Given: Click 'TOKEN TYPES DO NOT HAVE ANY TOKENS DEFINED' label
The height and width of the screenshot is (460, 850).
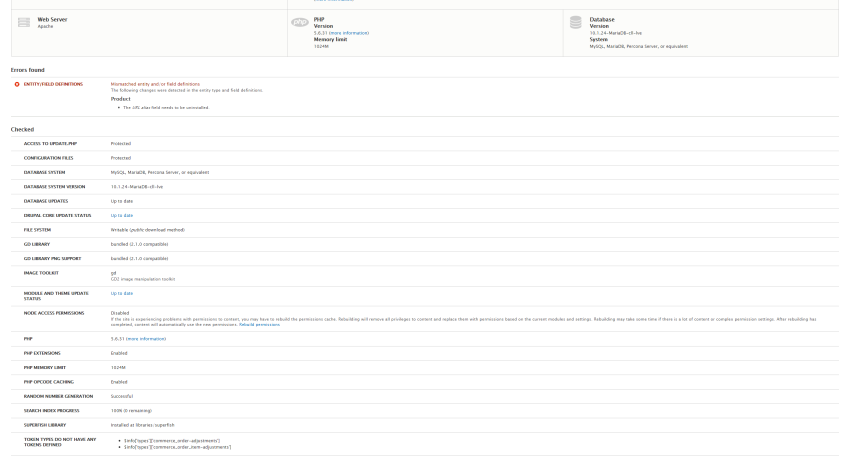Looking at the screenshot, I should click(60, 442).
